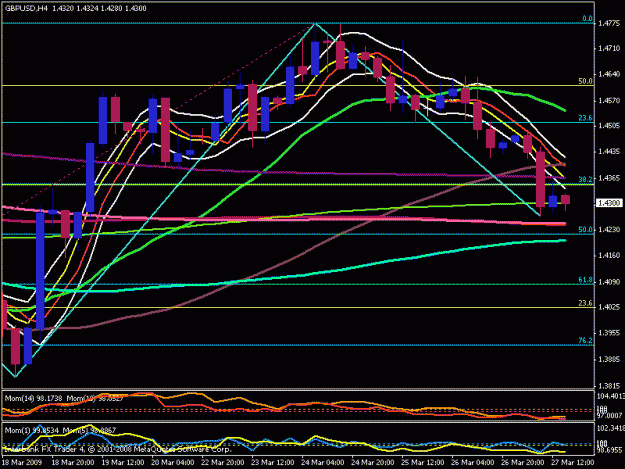The image size is (625, 469).
Task: Click the 18 Mar 2009 date label
Action: click(22, 463)
